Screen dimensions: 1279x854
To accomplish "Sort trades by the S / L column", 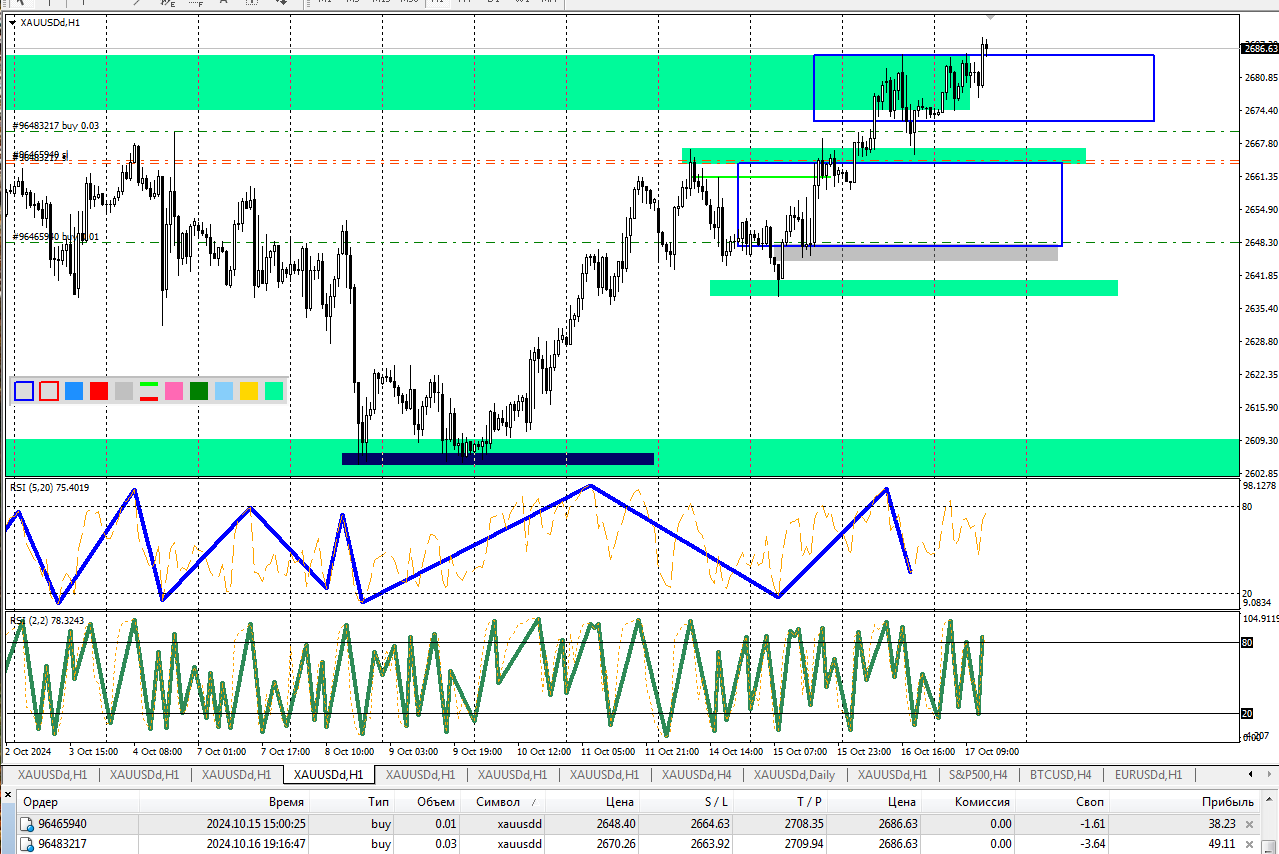I will [687, 802].
